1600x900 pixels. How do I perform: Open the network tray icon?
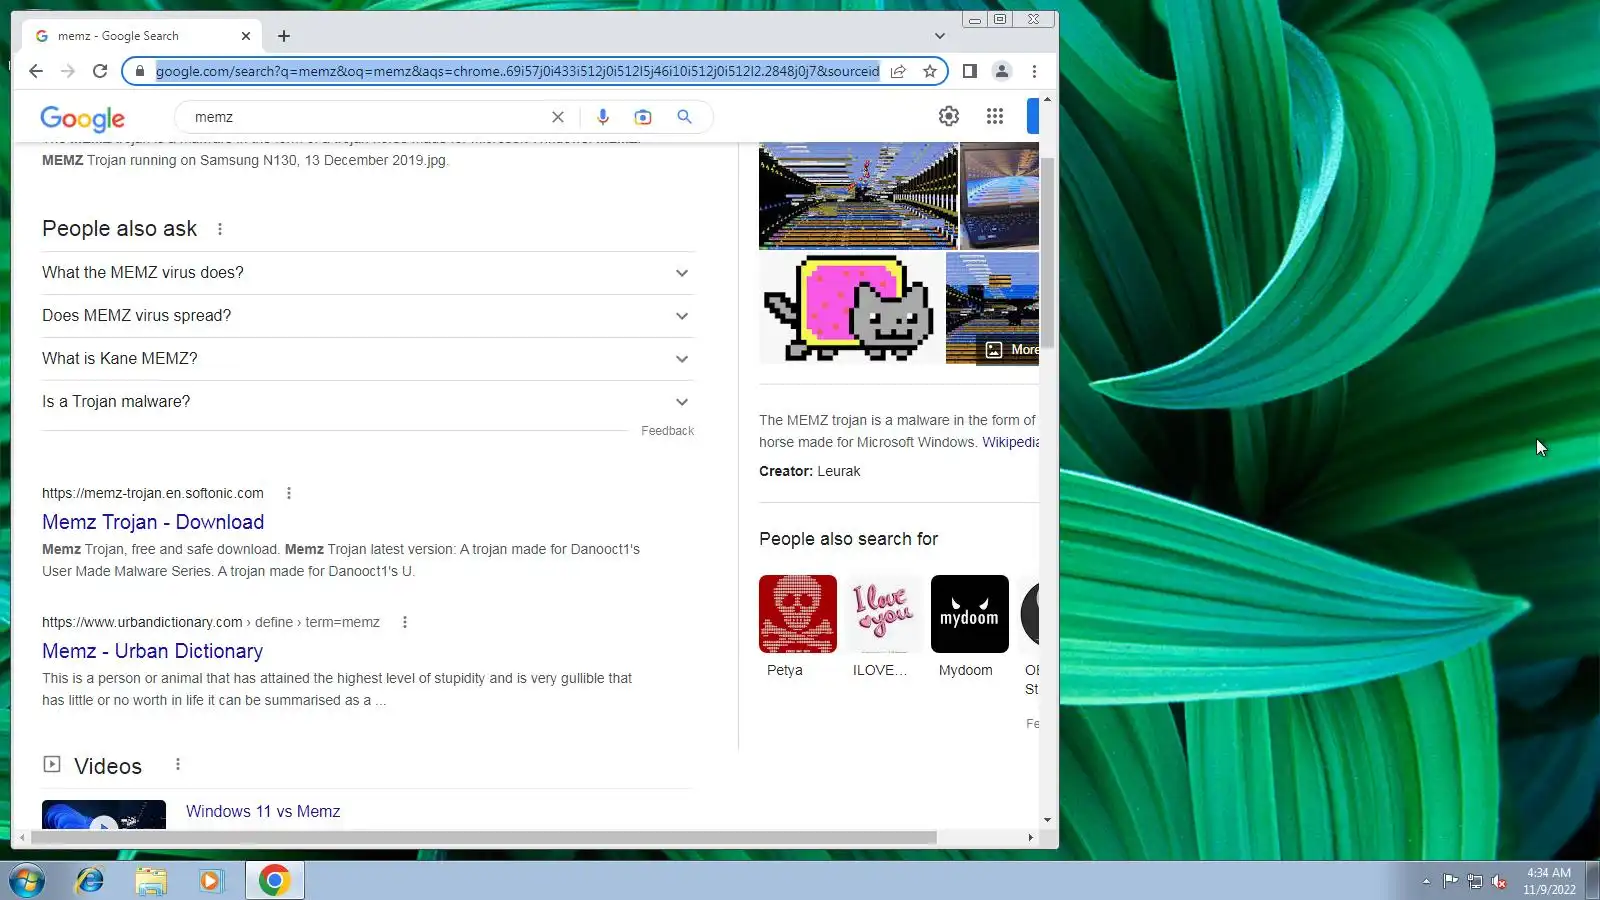[1475, 881]
